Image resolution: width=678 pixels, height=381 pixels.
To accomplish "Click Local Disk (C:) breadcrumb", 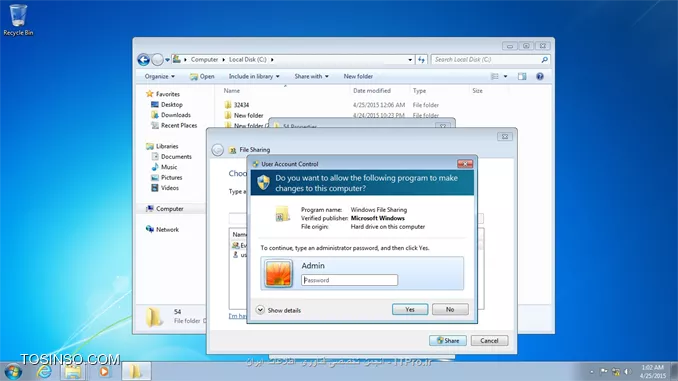I will coord(248,59).
